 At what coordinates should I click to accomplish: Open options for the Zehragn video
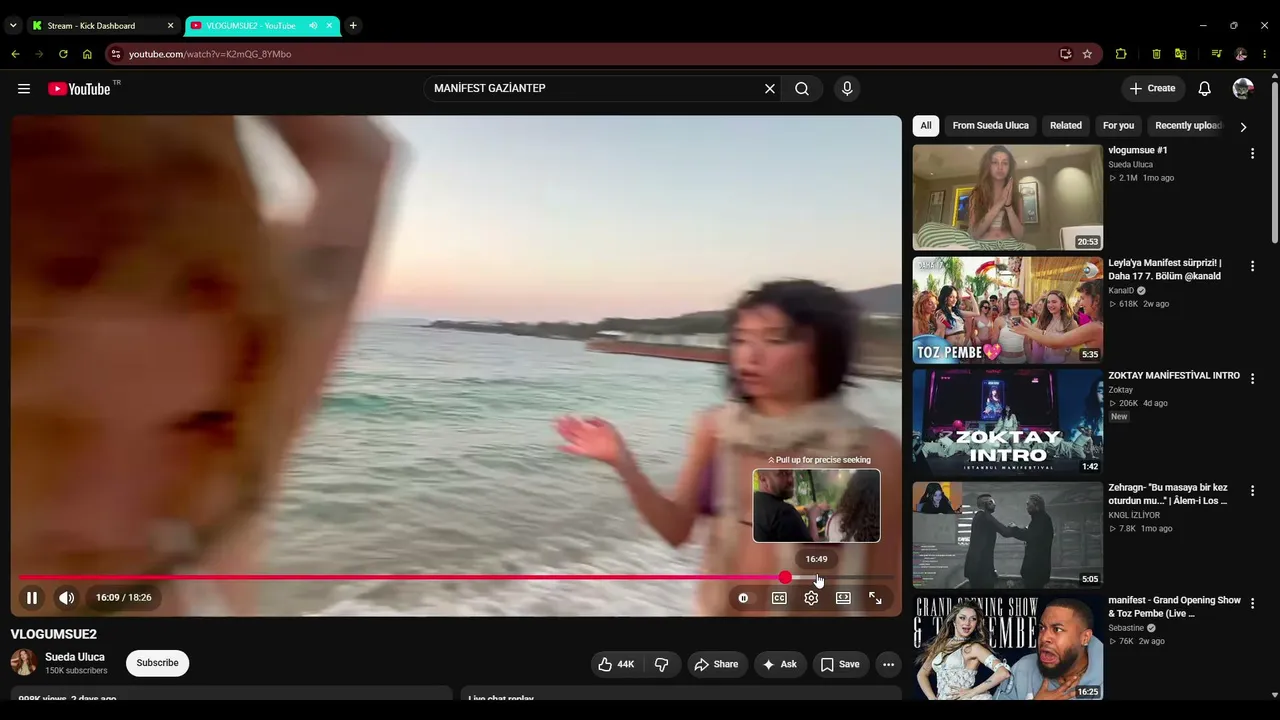[1252, 492]
